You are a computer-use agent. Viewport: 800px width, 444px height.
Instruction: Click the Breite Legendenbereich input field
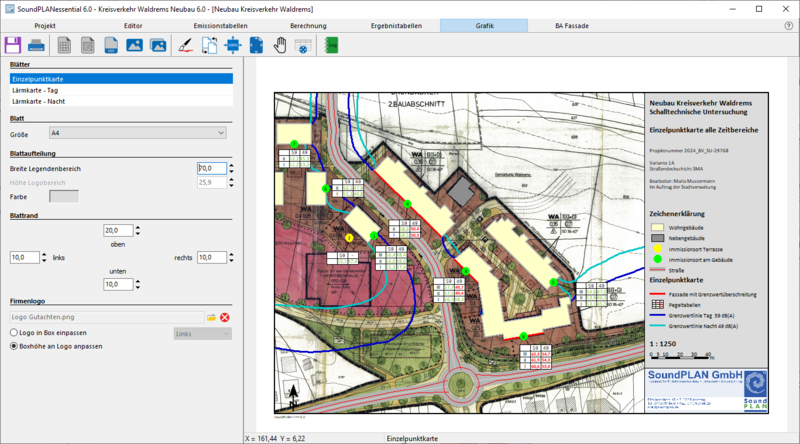[212, 168]
